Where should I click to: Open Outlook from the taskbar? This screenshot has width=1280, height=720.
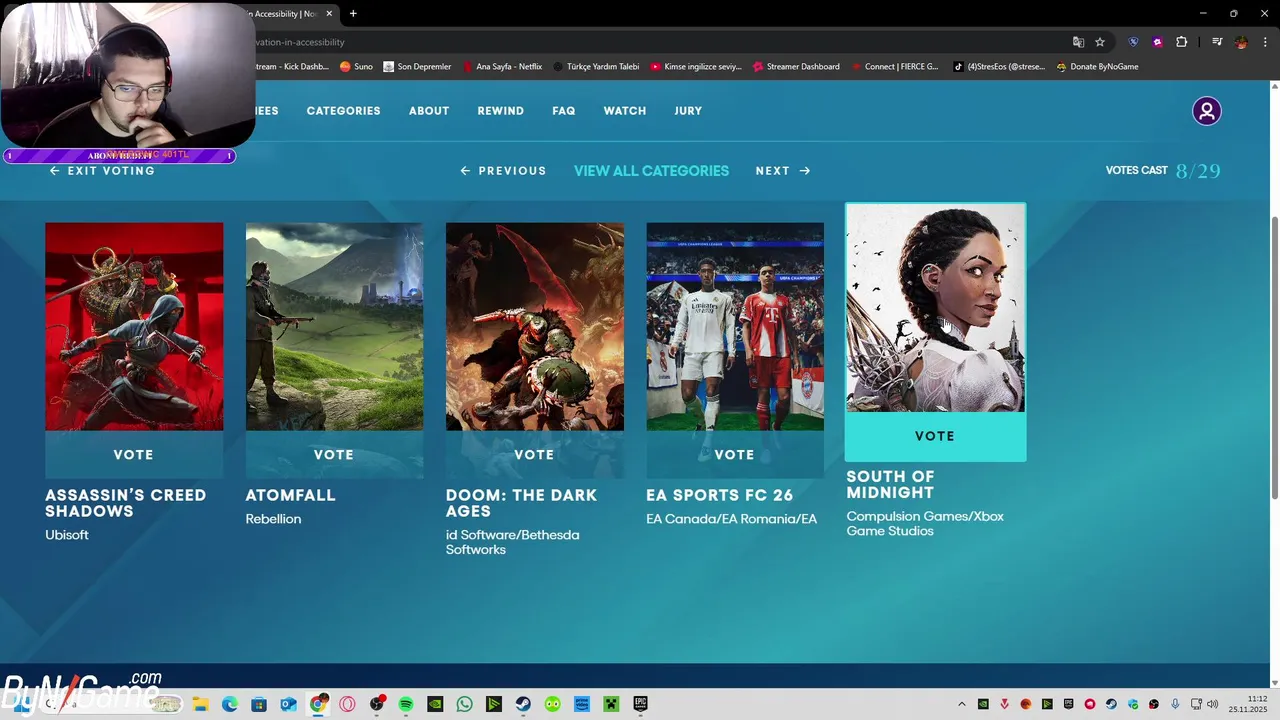[288, 704]
